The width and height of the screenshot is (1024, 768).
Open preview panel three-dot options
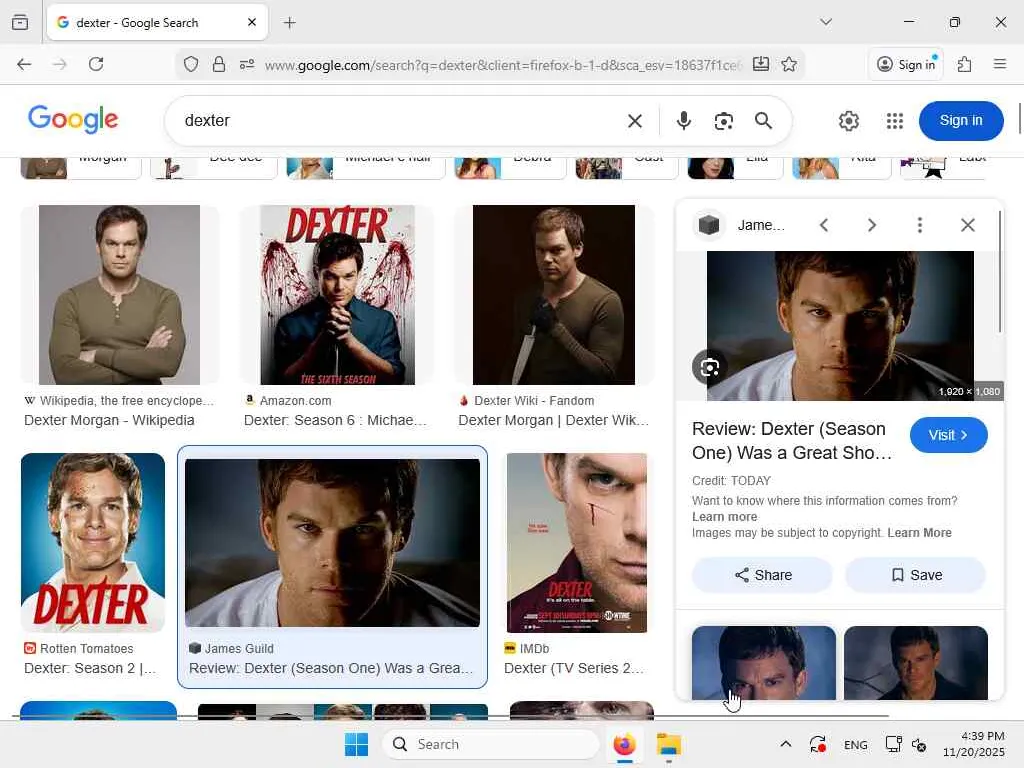point(920,225)
